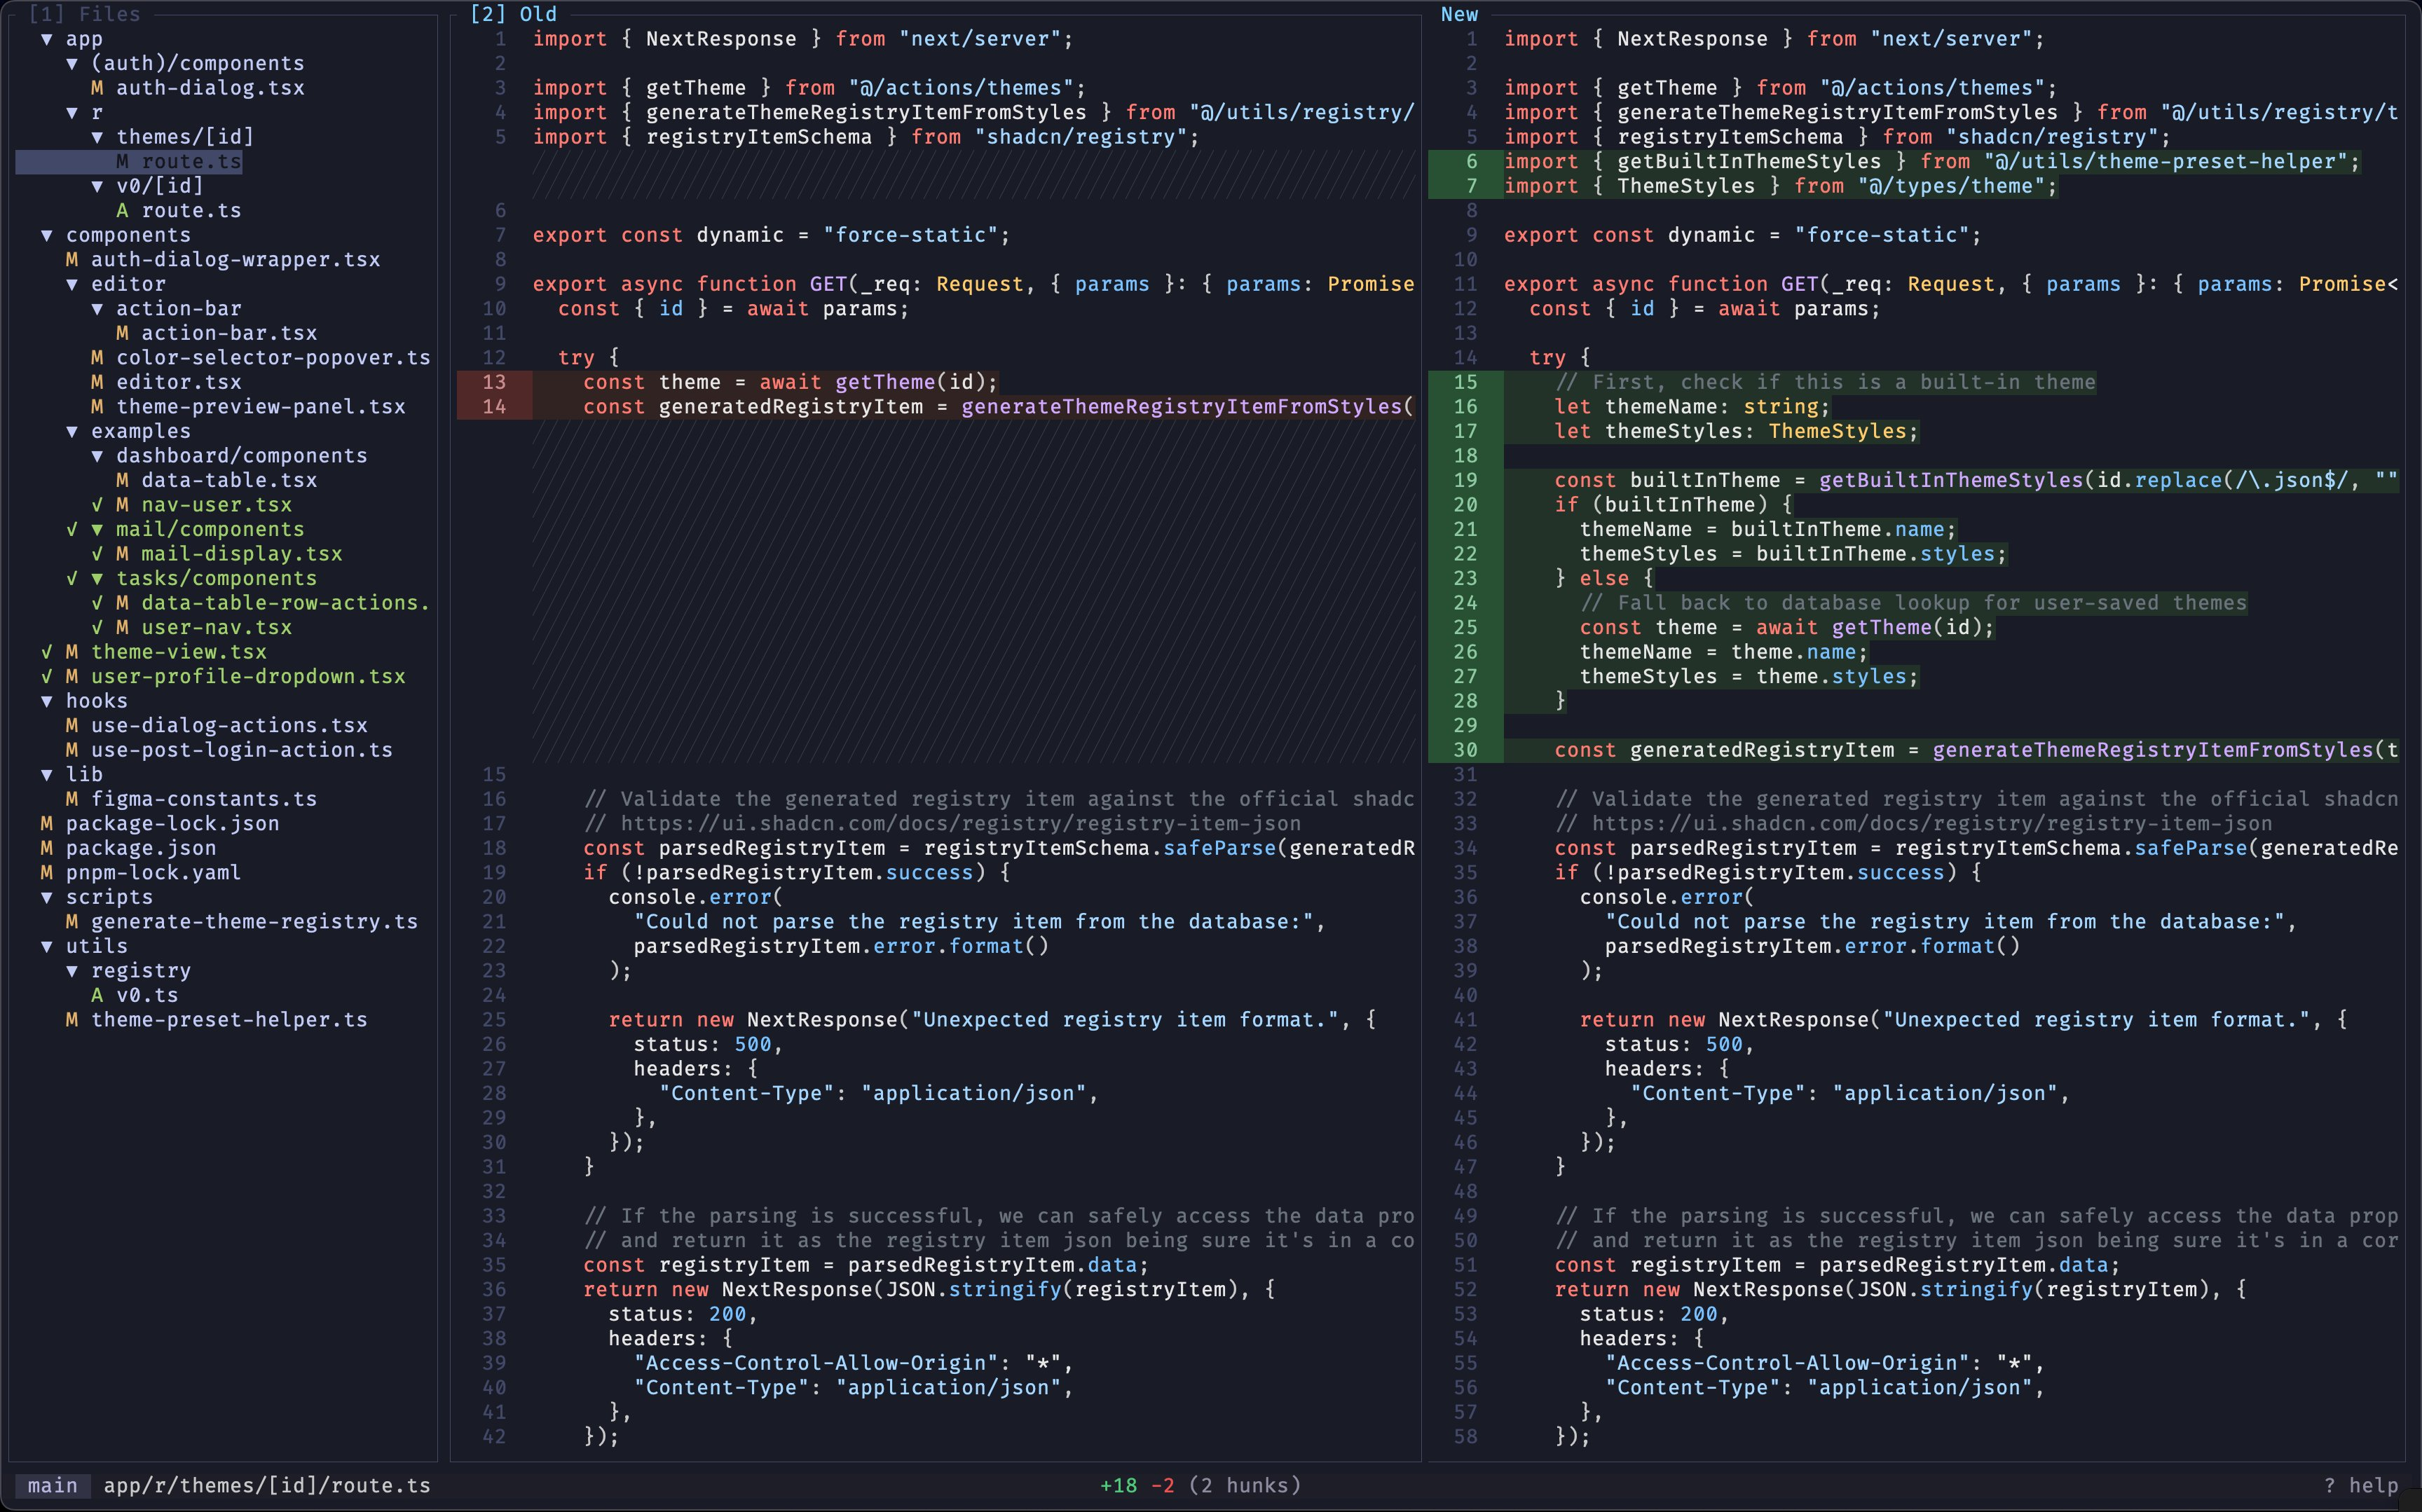Click the M marker beside figma-constants.ts

pyautogui.click(x=72, y=799)
